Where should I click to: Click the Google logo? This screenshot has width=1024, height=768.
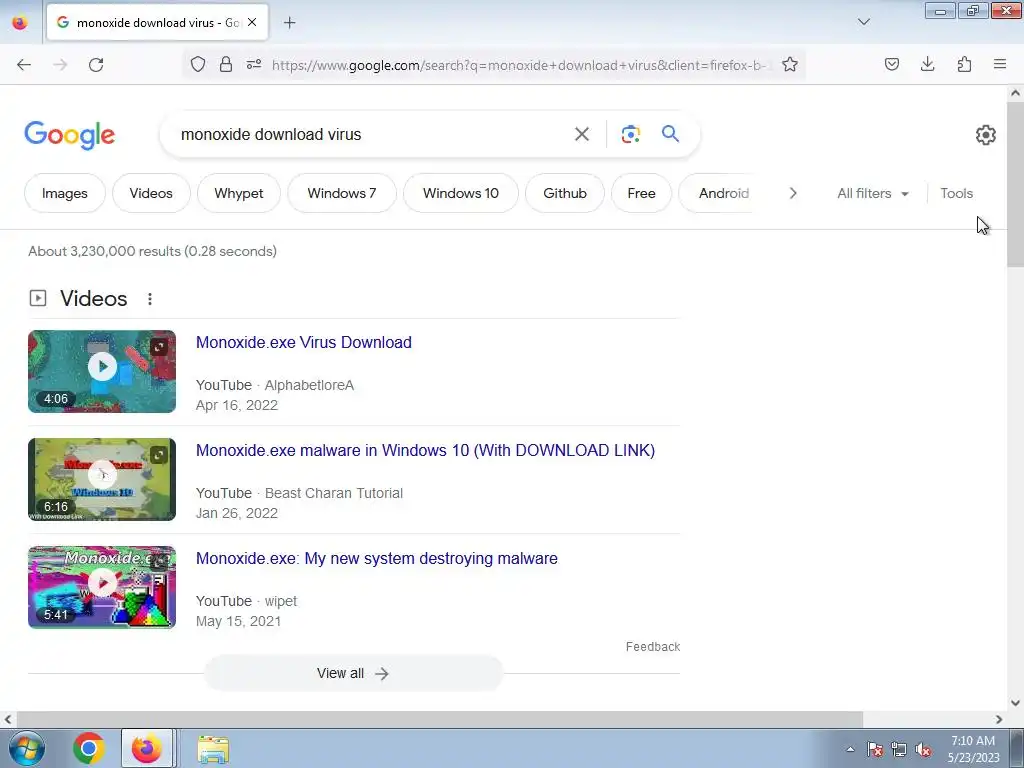[x=70, y=135]
